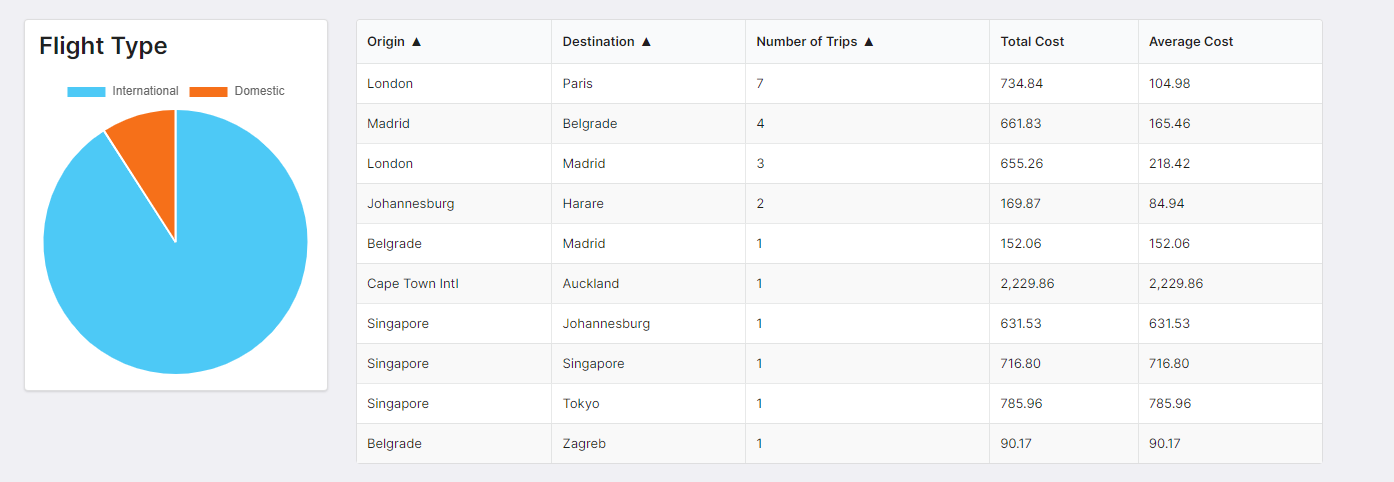
Task: Click the Flight Type chart title
Action: [103, 46]
